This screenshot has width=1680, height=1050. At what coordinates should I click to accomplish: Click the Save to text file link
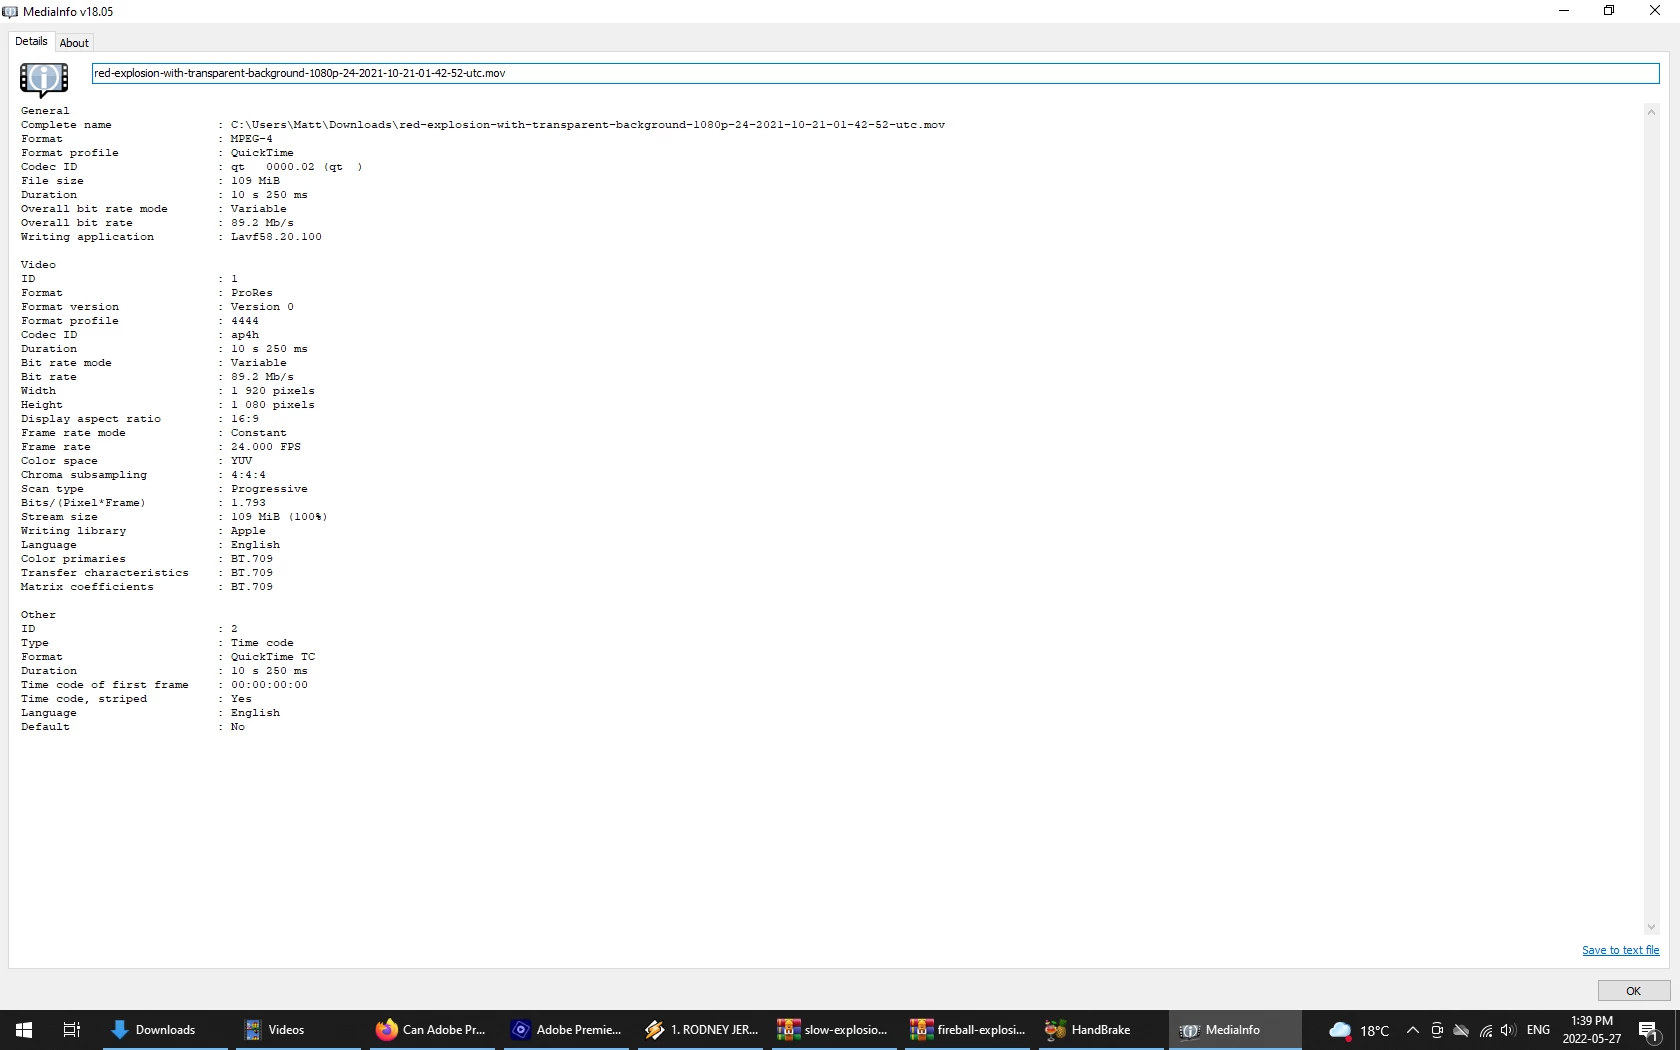[1620, 950]
